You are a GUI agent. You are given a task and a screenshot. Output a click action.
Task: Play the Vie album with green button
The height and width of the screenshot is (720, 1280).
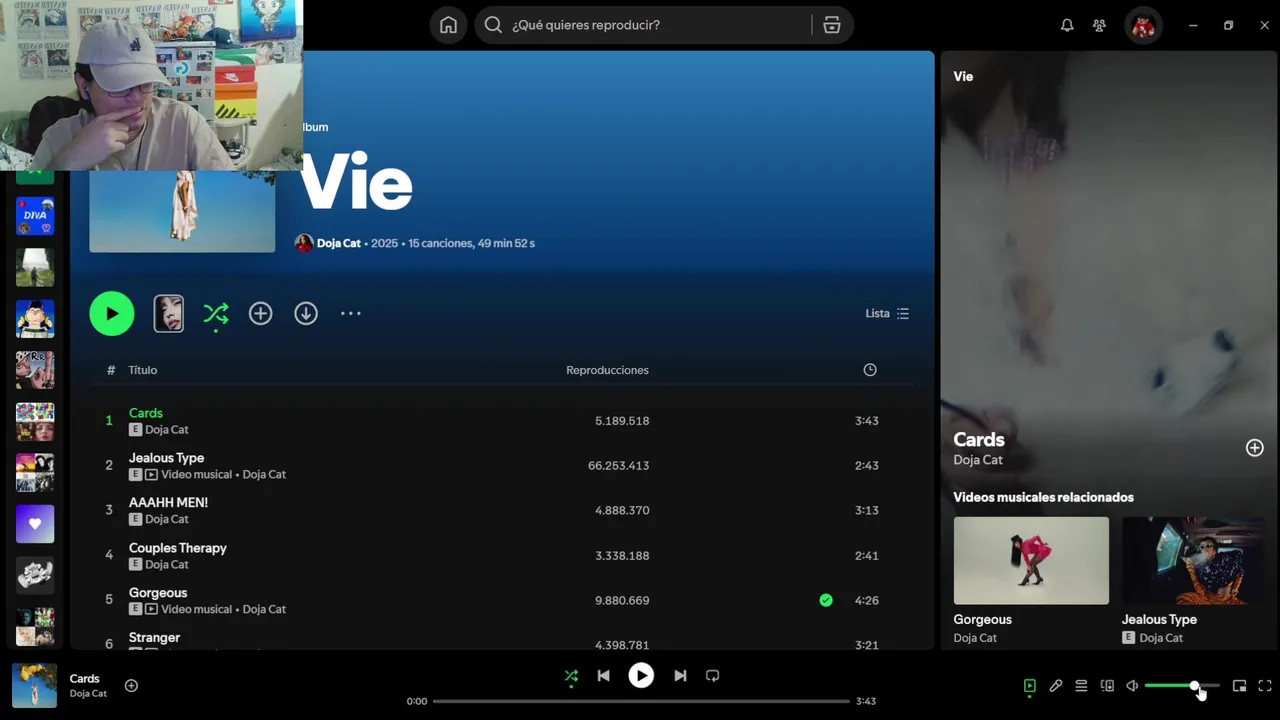point(112,313)
